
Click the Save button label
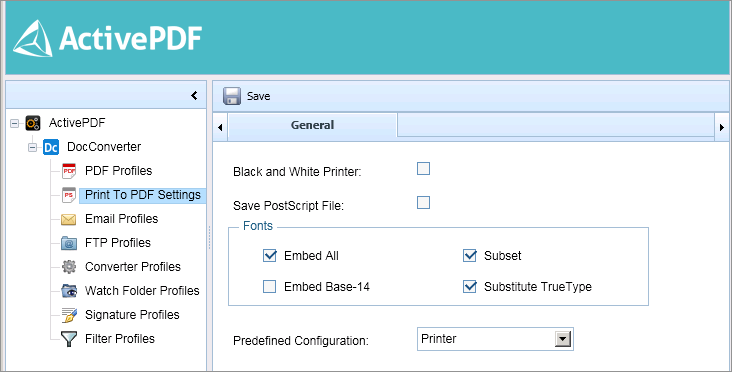point(259,96)
